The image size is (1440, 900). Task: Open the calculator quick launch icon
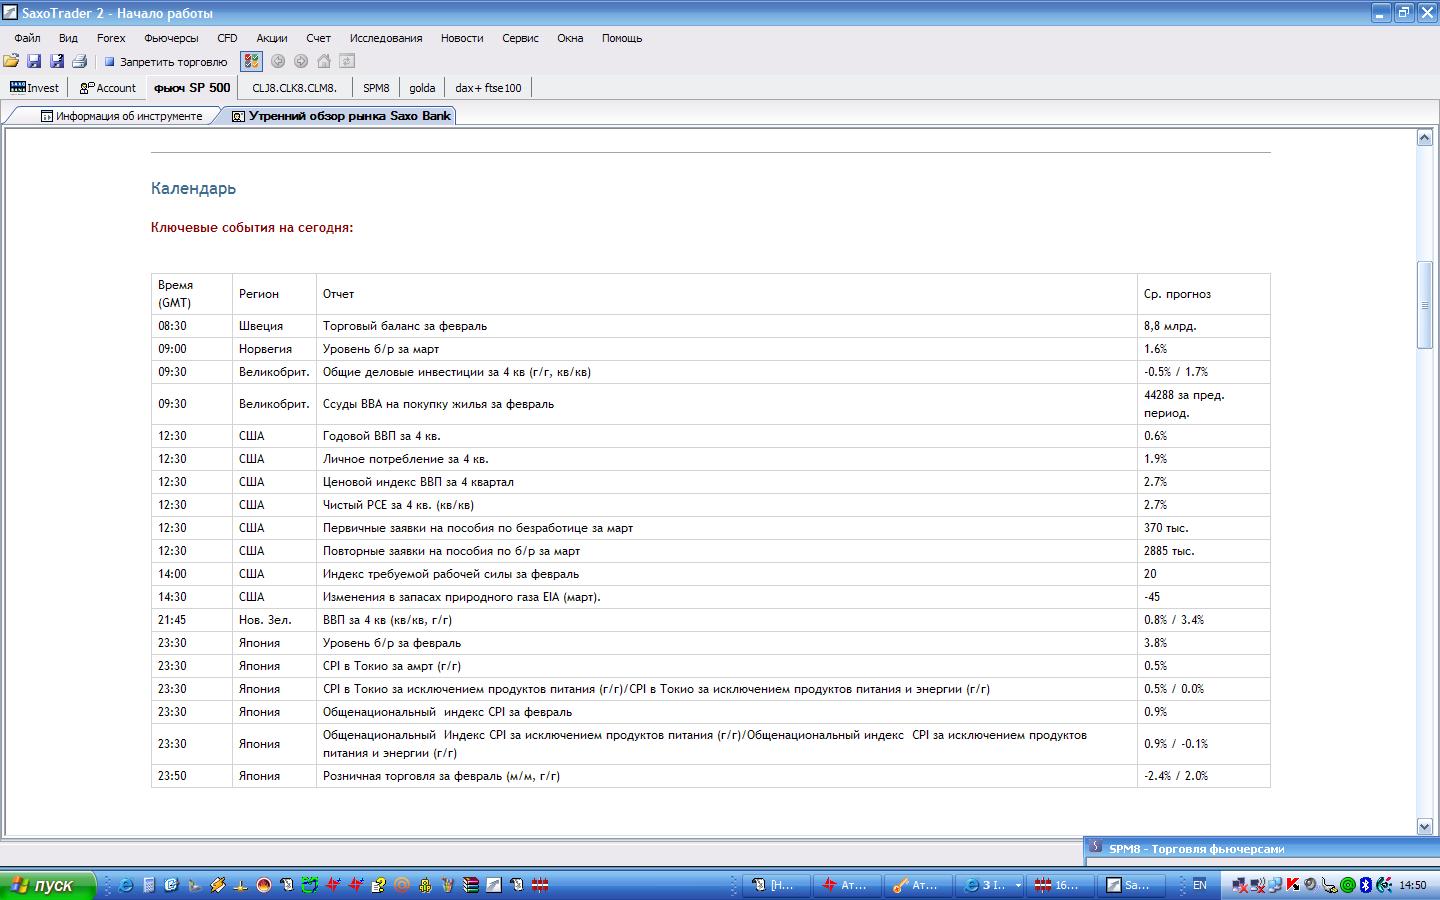(148, 885)
